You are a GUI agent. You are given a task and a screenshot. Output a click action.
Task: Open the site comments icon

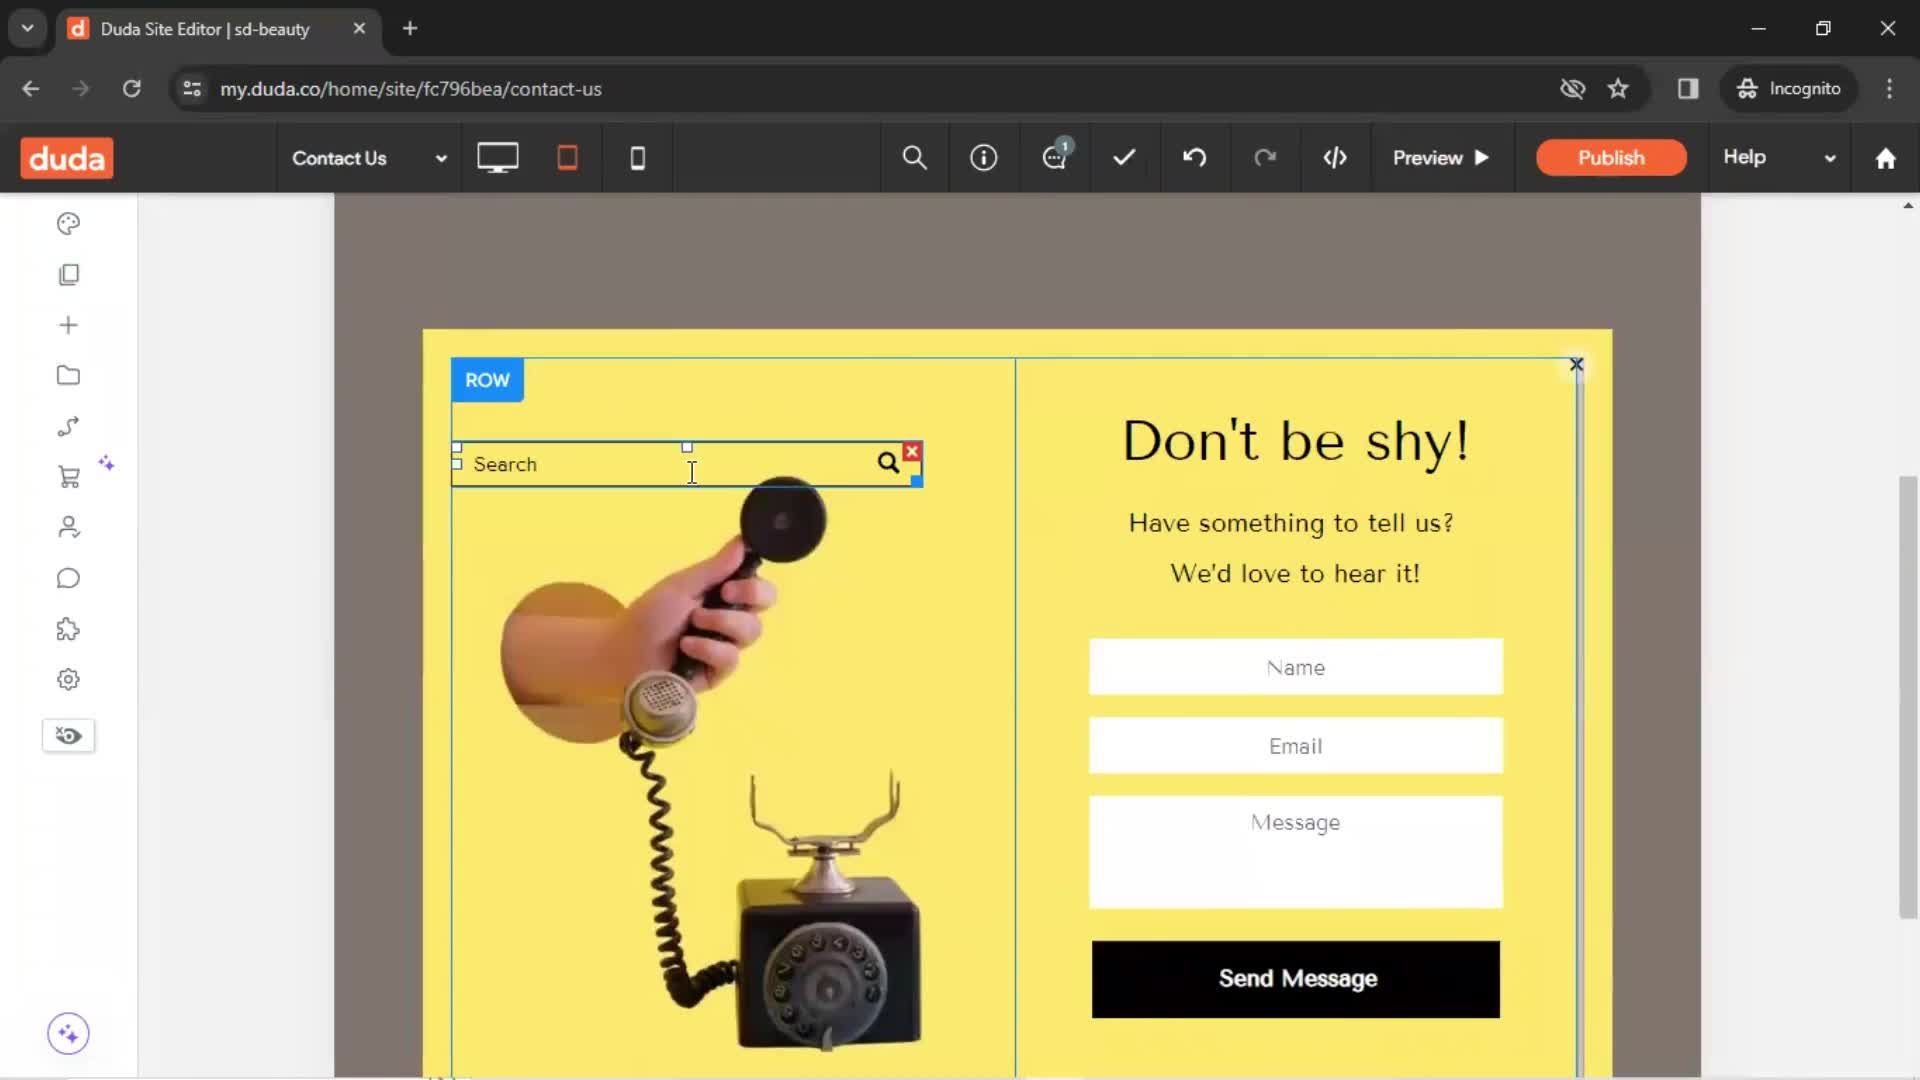(1055, 158)
